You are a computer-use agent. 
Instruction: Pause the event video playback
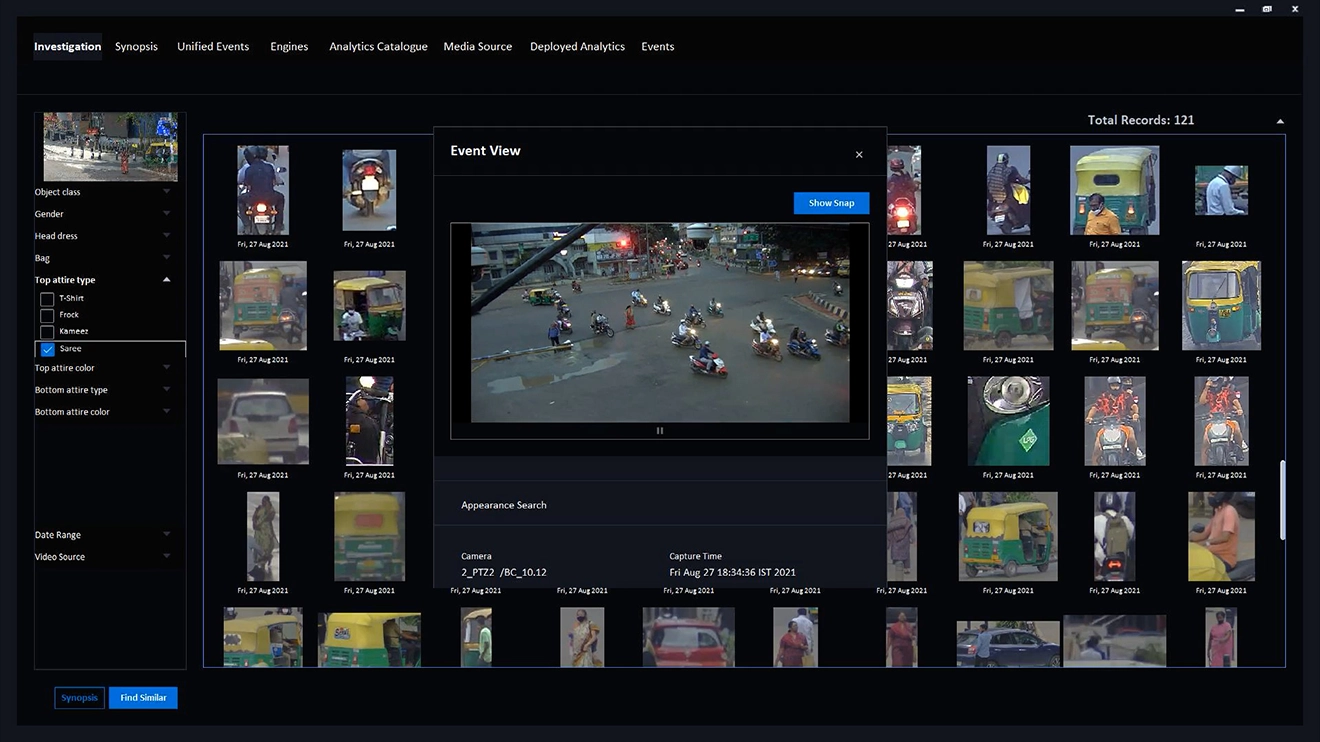[660, 431]
